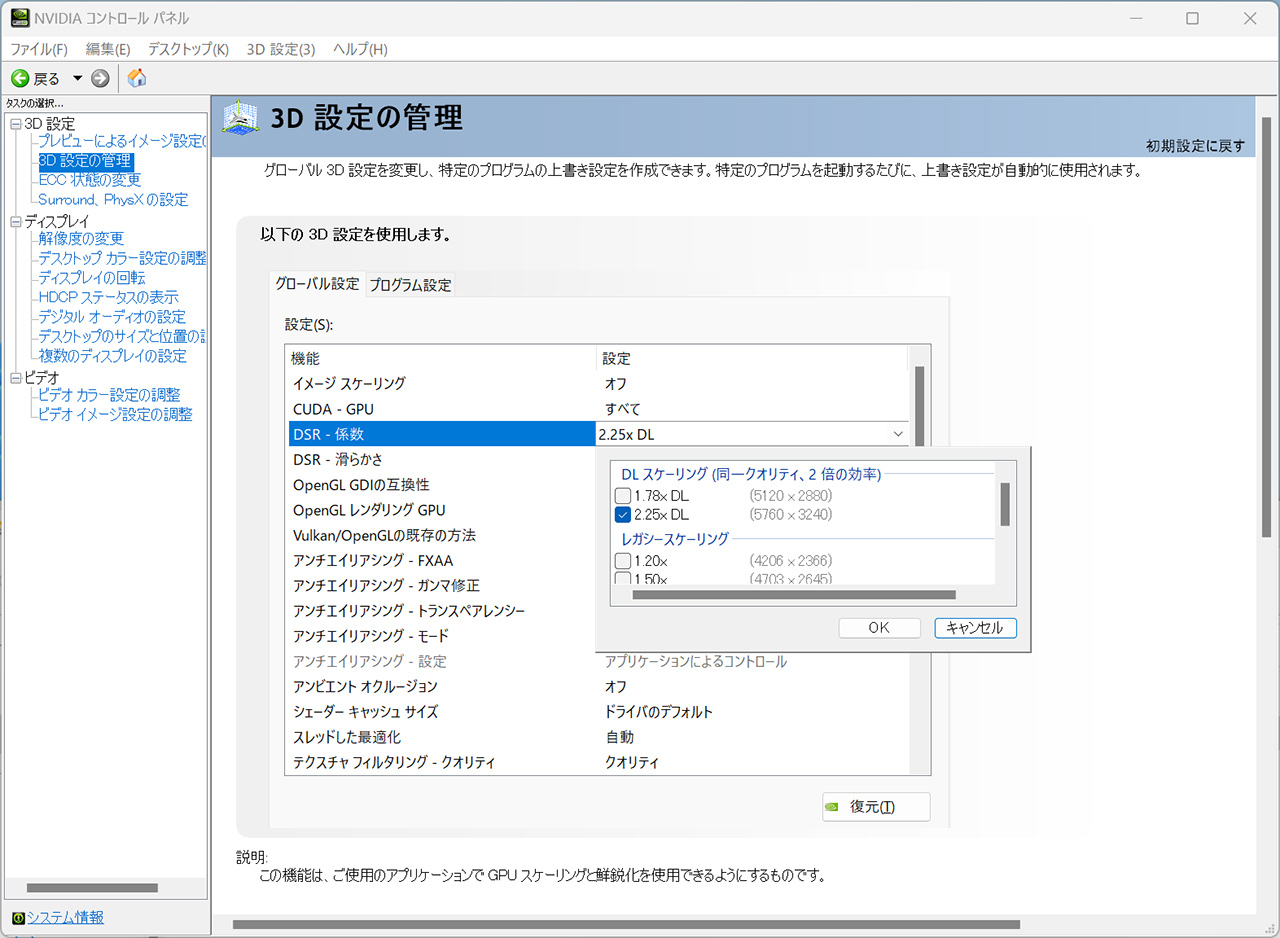Click the Home icon in toolbar
The width and height of the screenshot is (1280, 938).
tap(137, 78)
